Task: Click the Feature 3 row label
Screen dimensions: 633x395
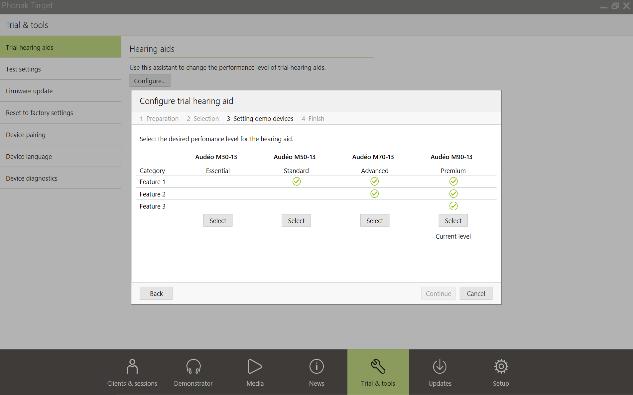Action: (x=152, y=206)
